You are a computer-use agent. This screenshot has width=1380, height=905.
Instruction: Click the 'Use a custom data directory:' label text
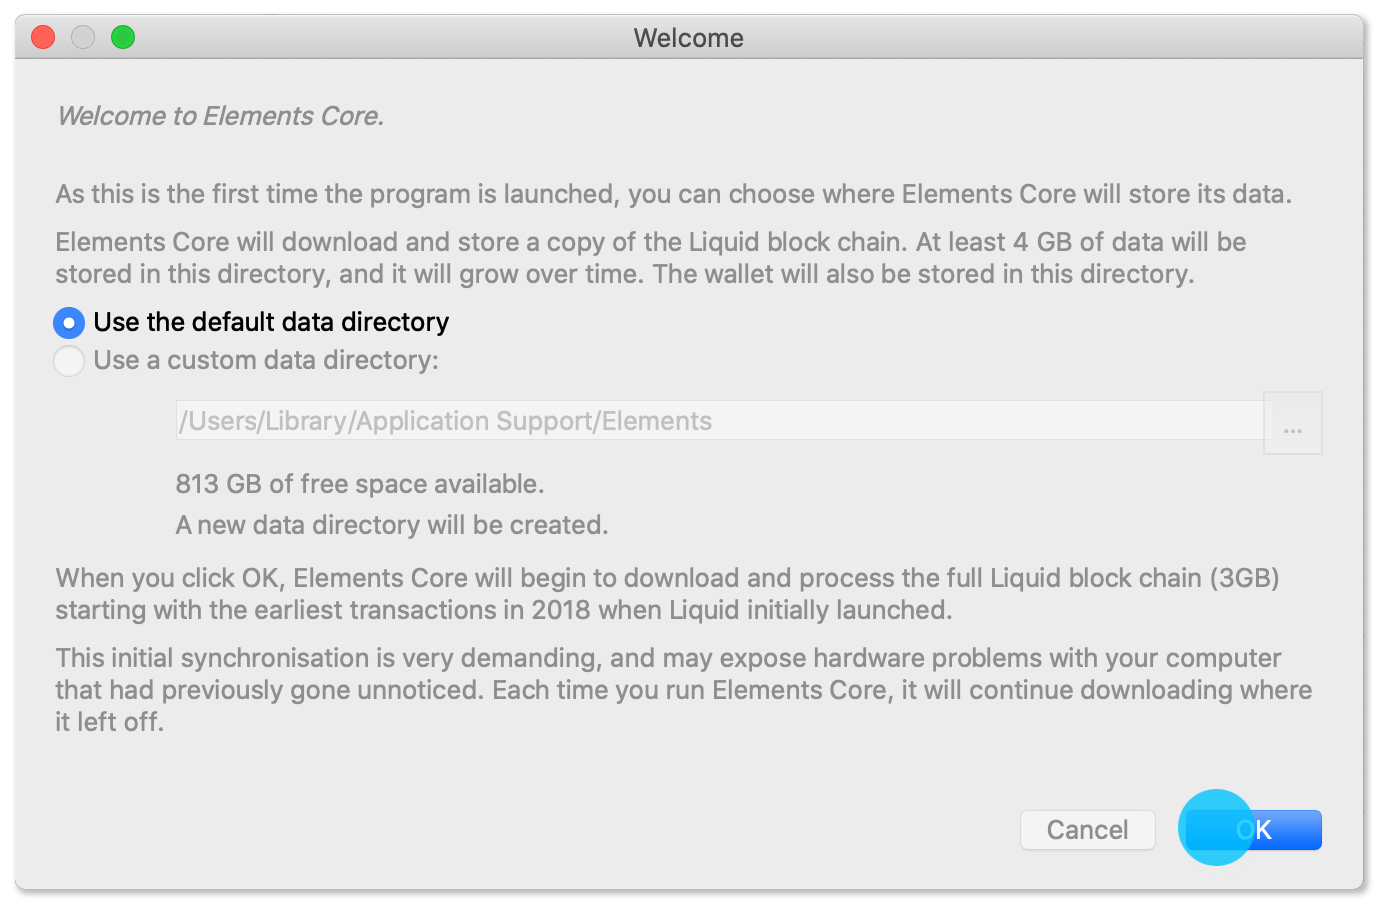click(x=266, y=360)
